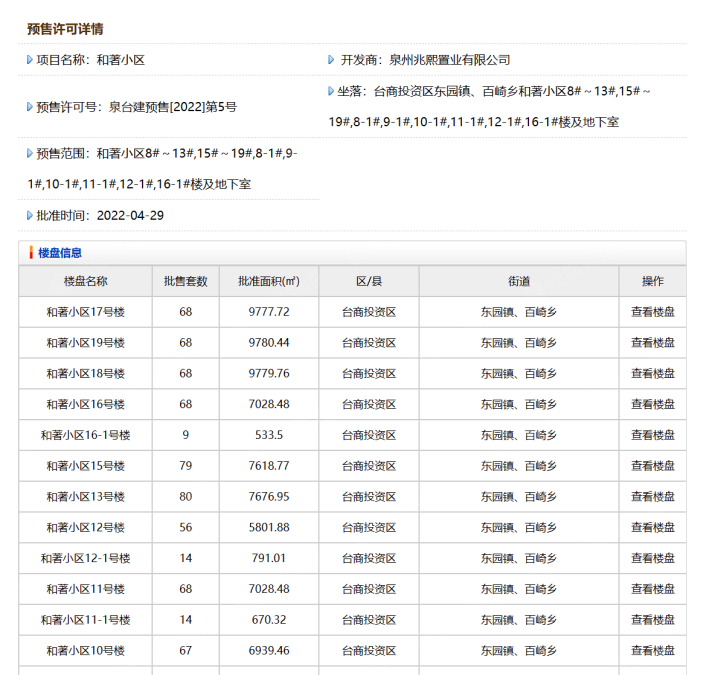Click the name cell 和著小区18号楼

coord(85,374)
